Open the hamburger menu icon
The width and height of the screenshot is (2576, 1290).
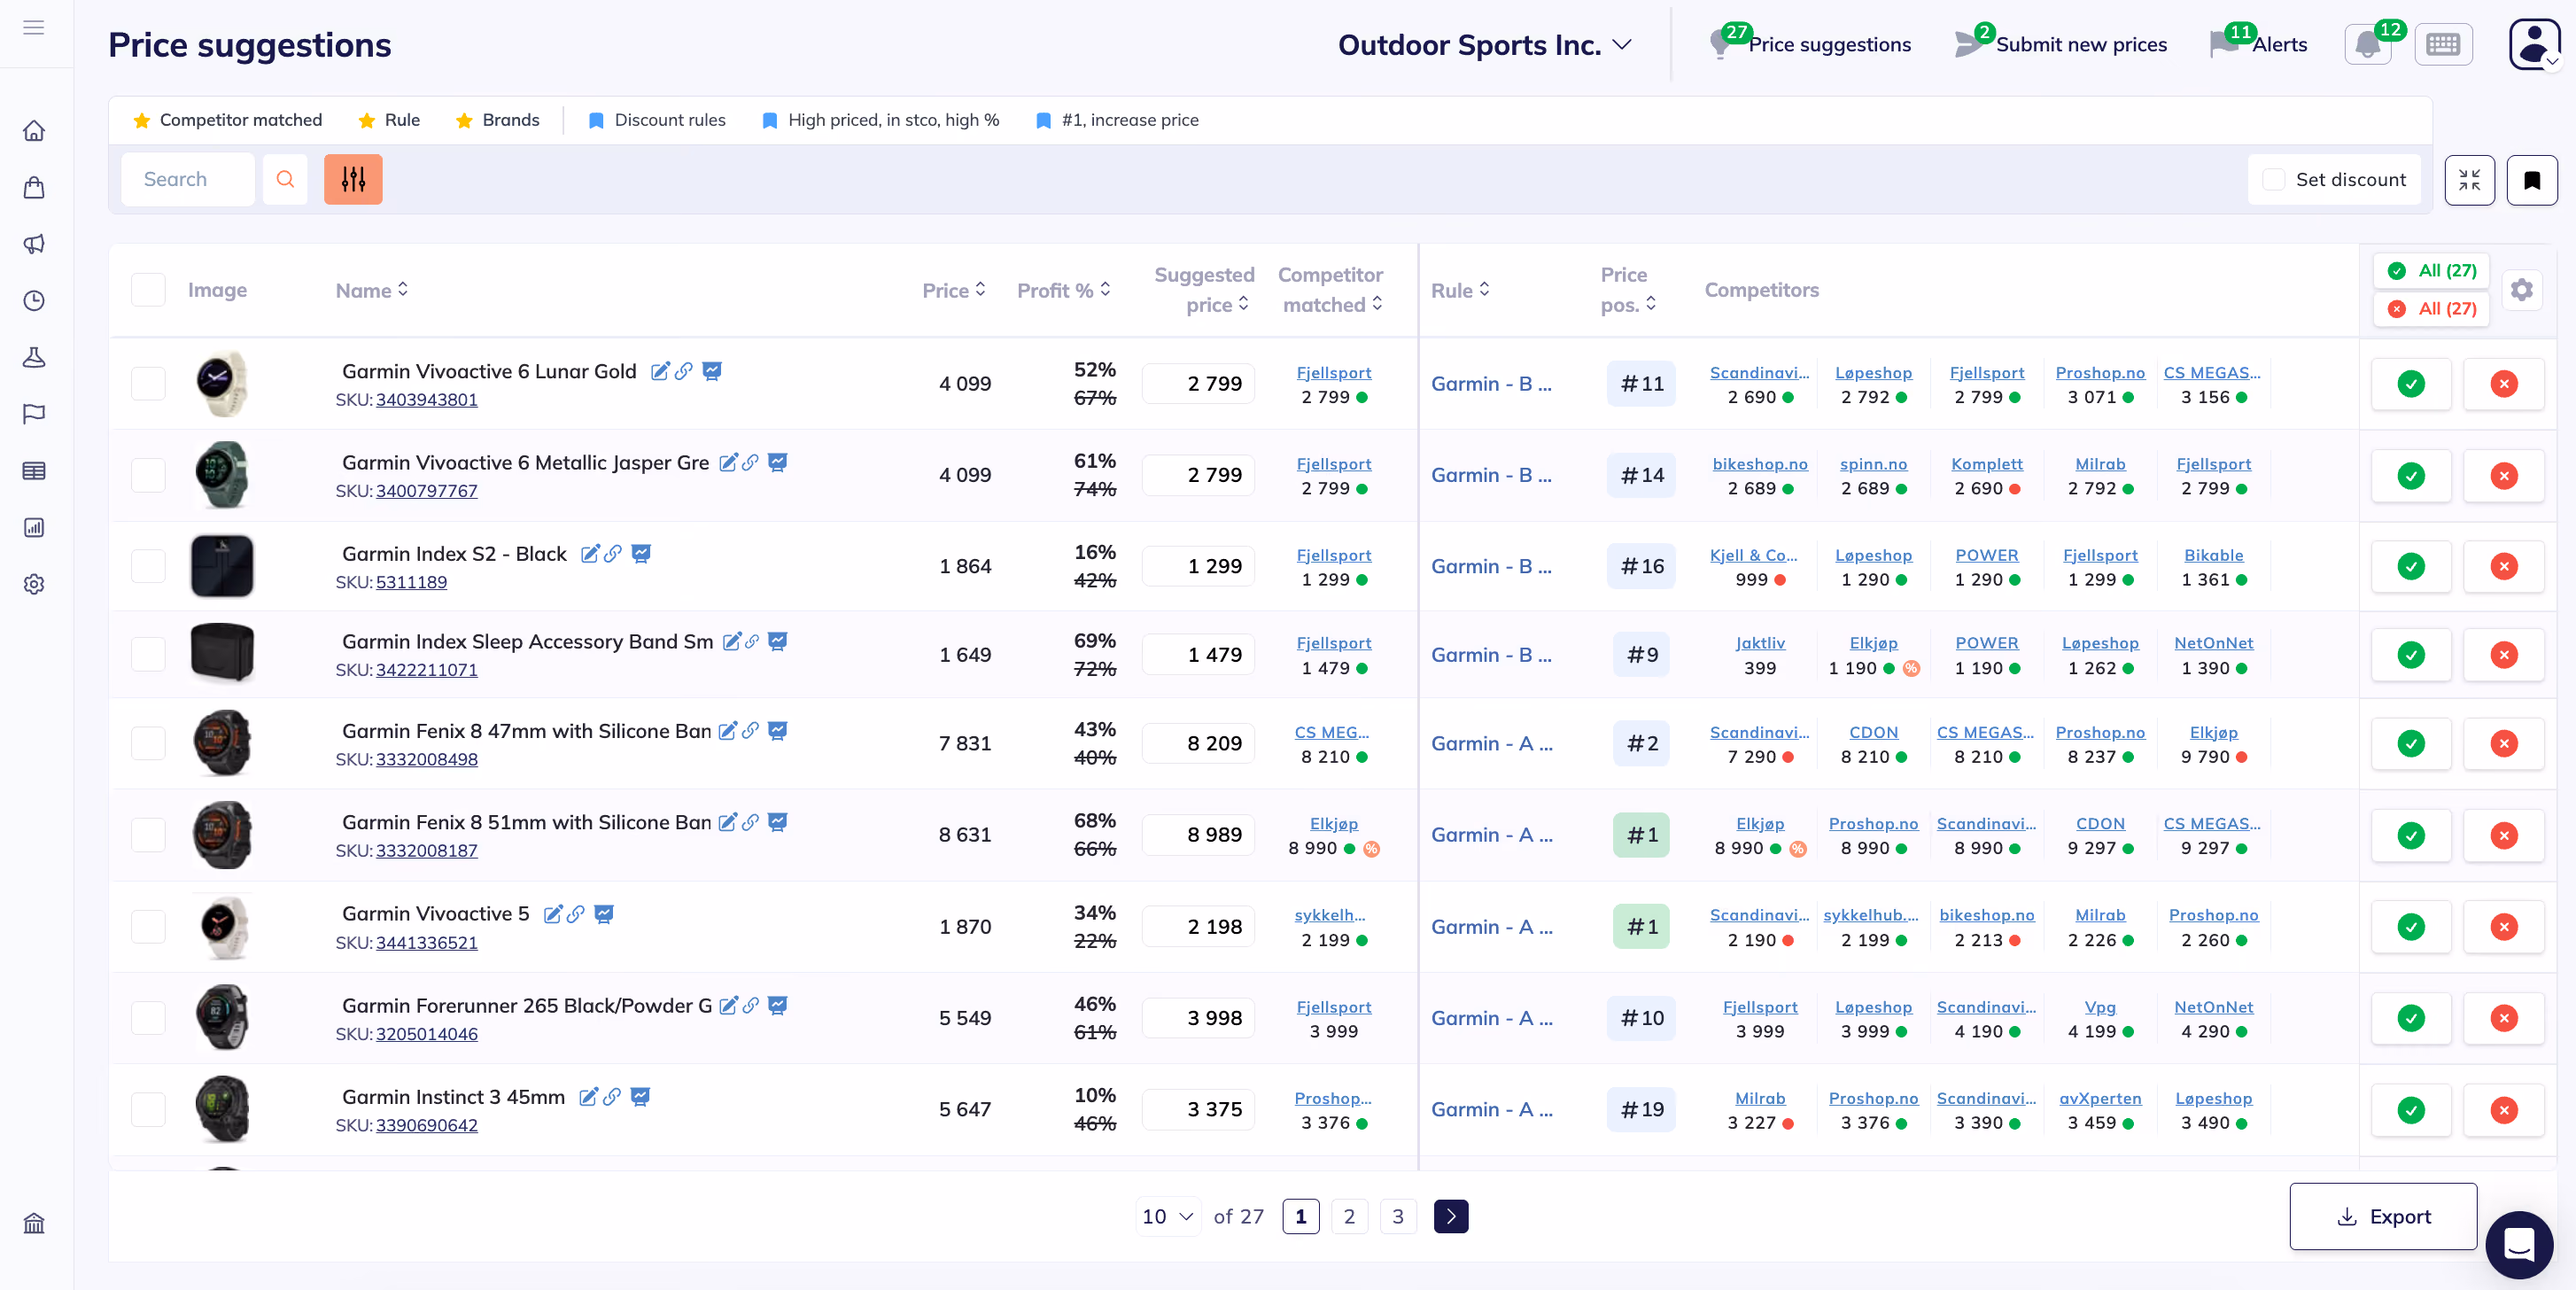tap(34, 28)
